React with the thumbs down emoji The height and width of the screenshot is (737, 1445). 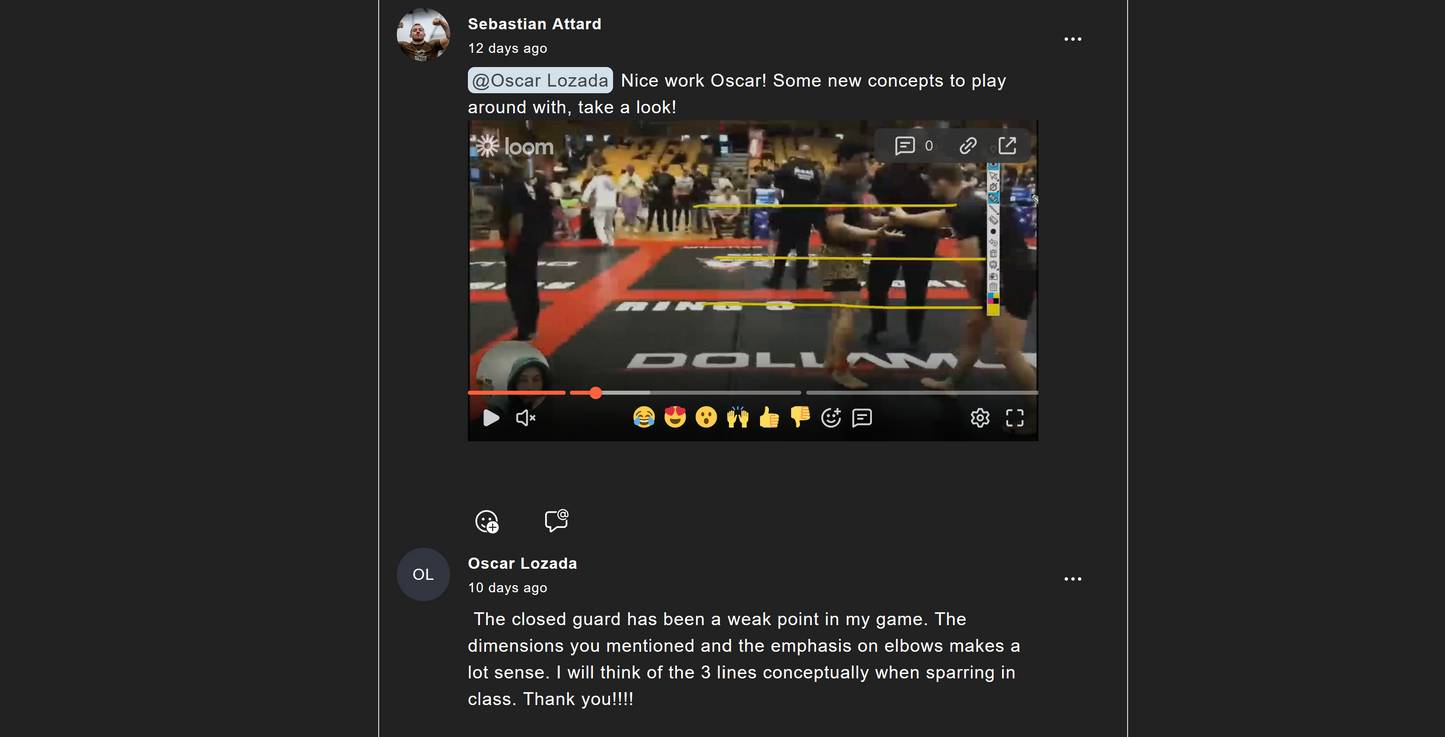click(x=800, y=417)
